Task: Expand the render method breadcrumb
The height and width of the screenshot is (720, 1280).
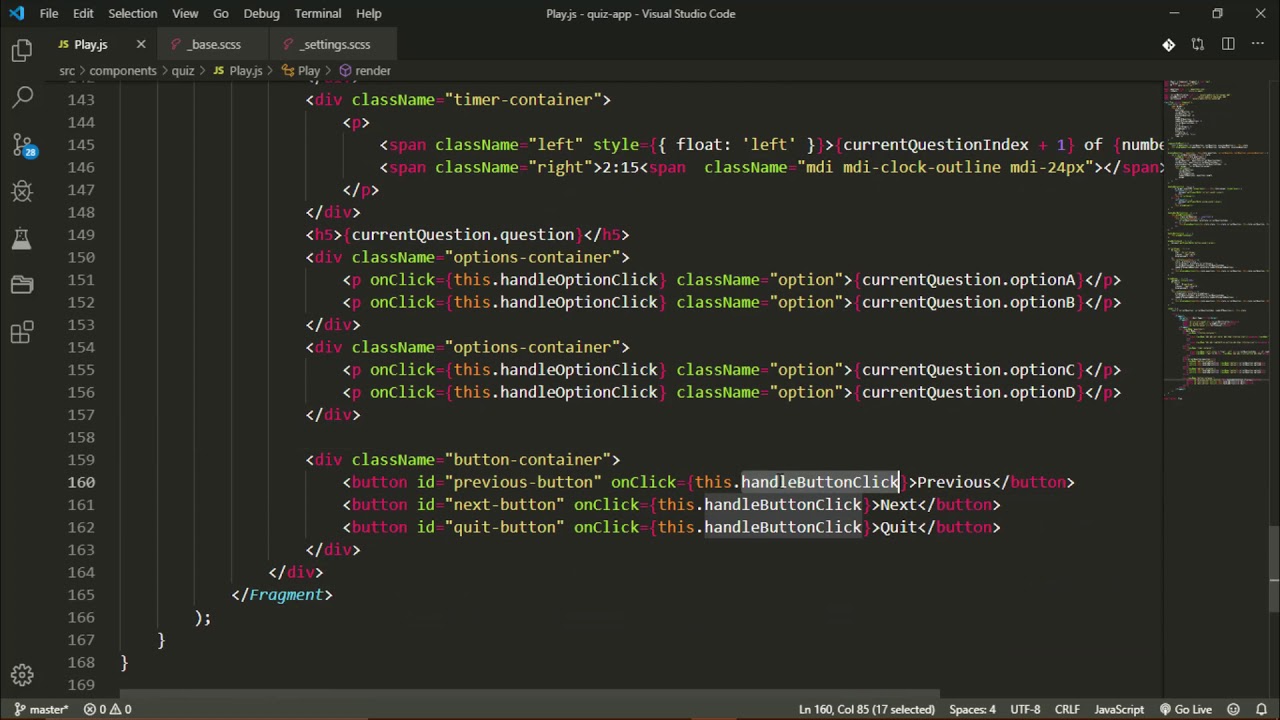Action: point(365,71)
